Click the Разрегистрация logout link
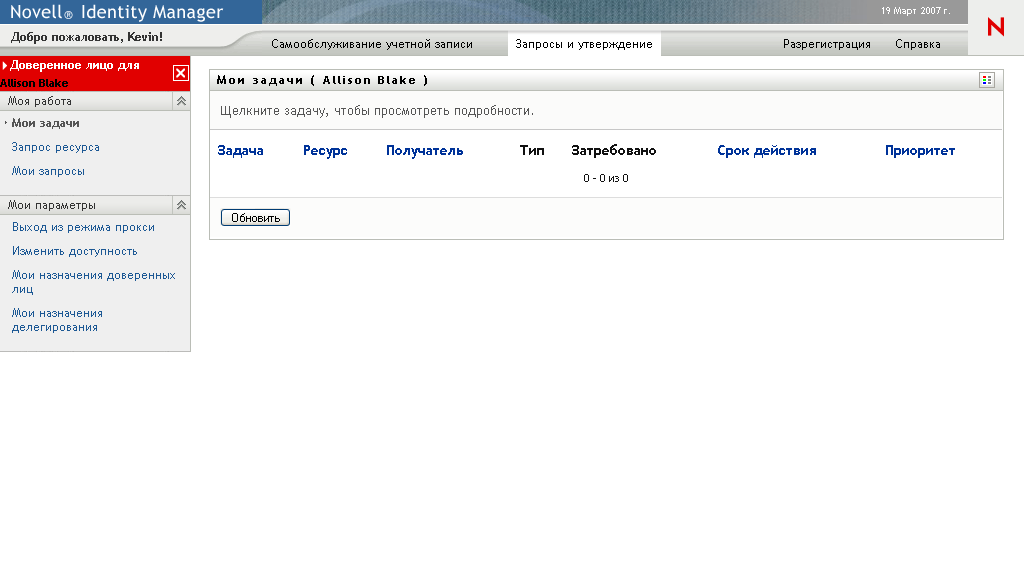 pos(826,44)
